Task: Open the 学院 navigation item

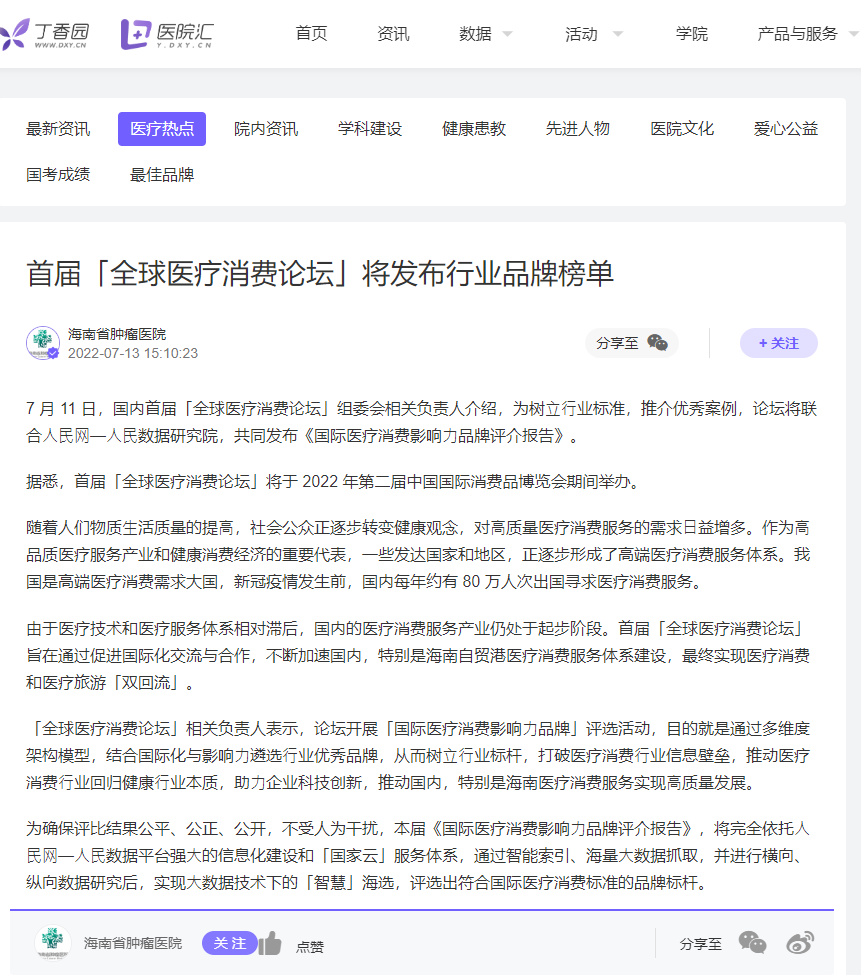Action: 691,34
